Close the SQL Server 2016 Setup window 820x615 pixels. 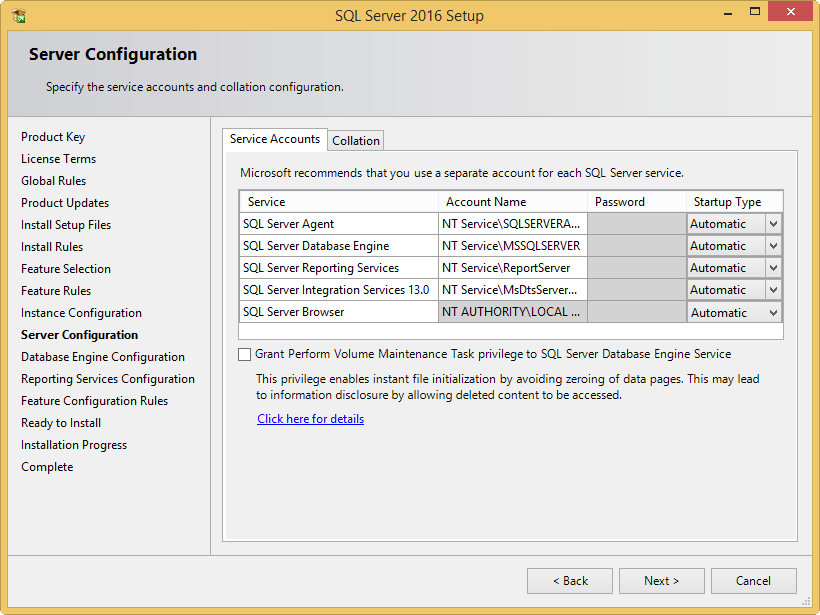click(x=790, y=12)
